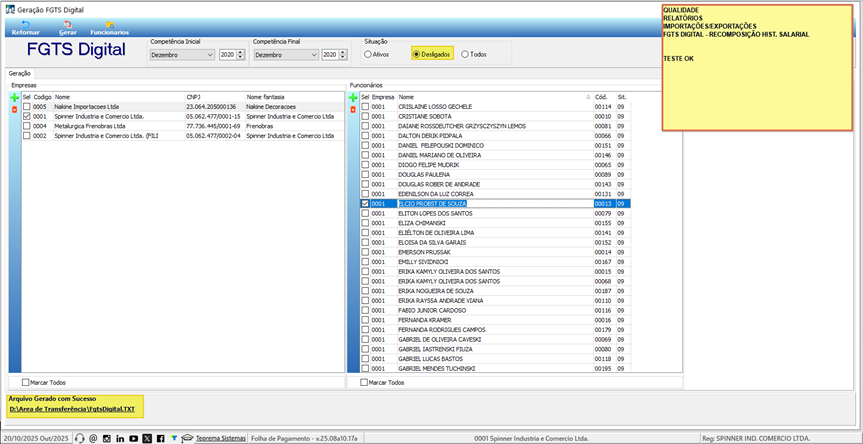Open the Teorema Sistemas link
Image resolution: width=863 pixels, height=444 pixels.
pos(221,438)
